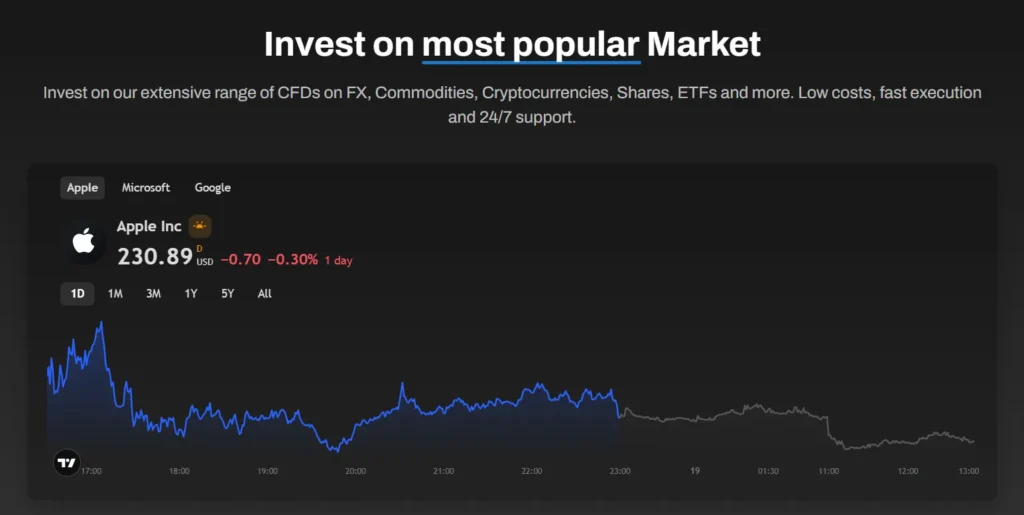1024x515 pixels.
Task: Click the 230.89 price value
Action: pos(154,257)
